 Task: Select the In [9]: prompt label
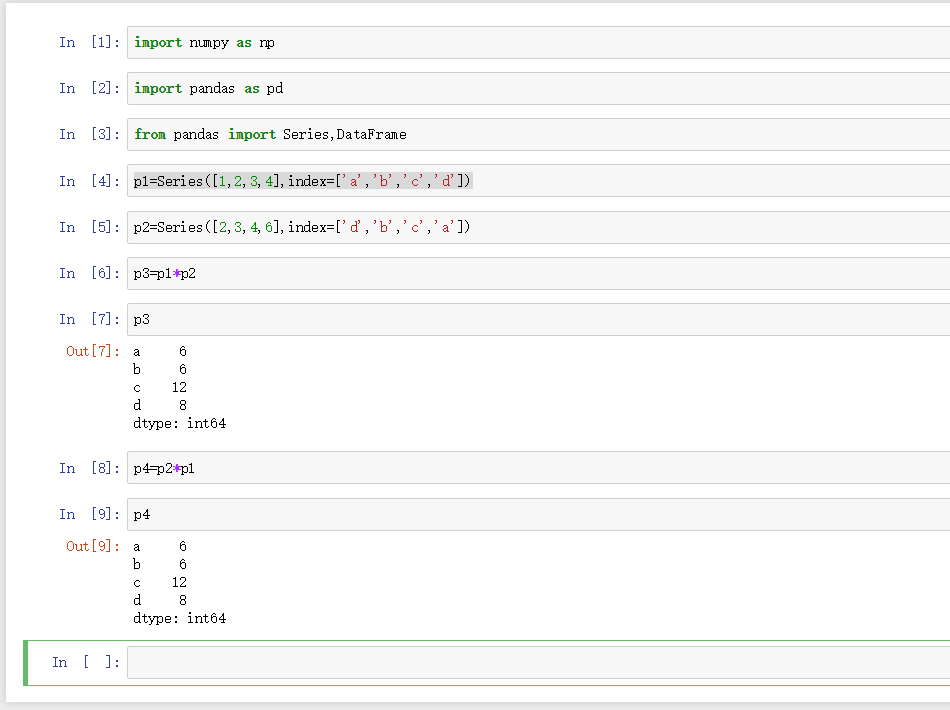point(89,514)
